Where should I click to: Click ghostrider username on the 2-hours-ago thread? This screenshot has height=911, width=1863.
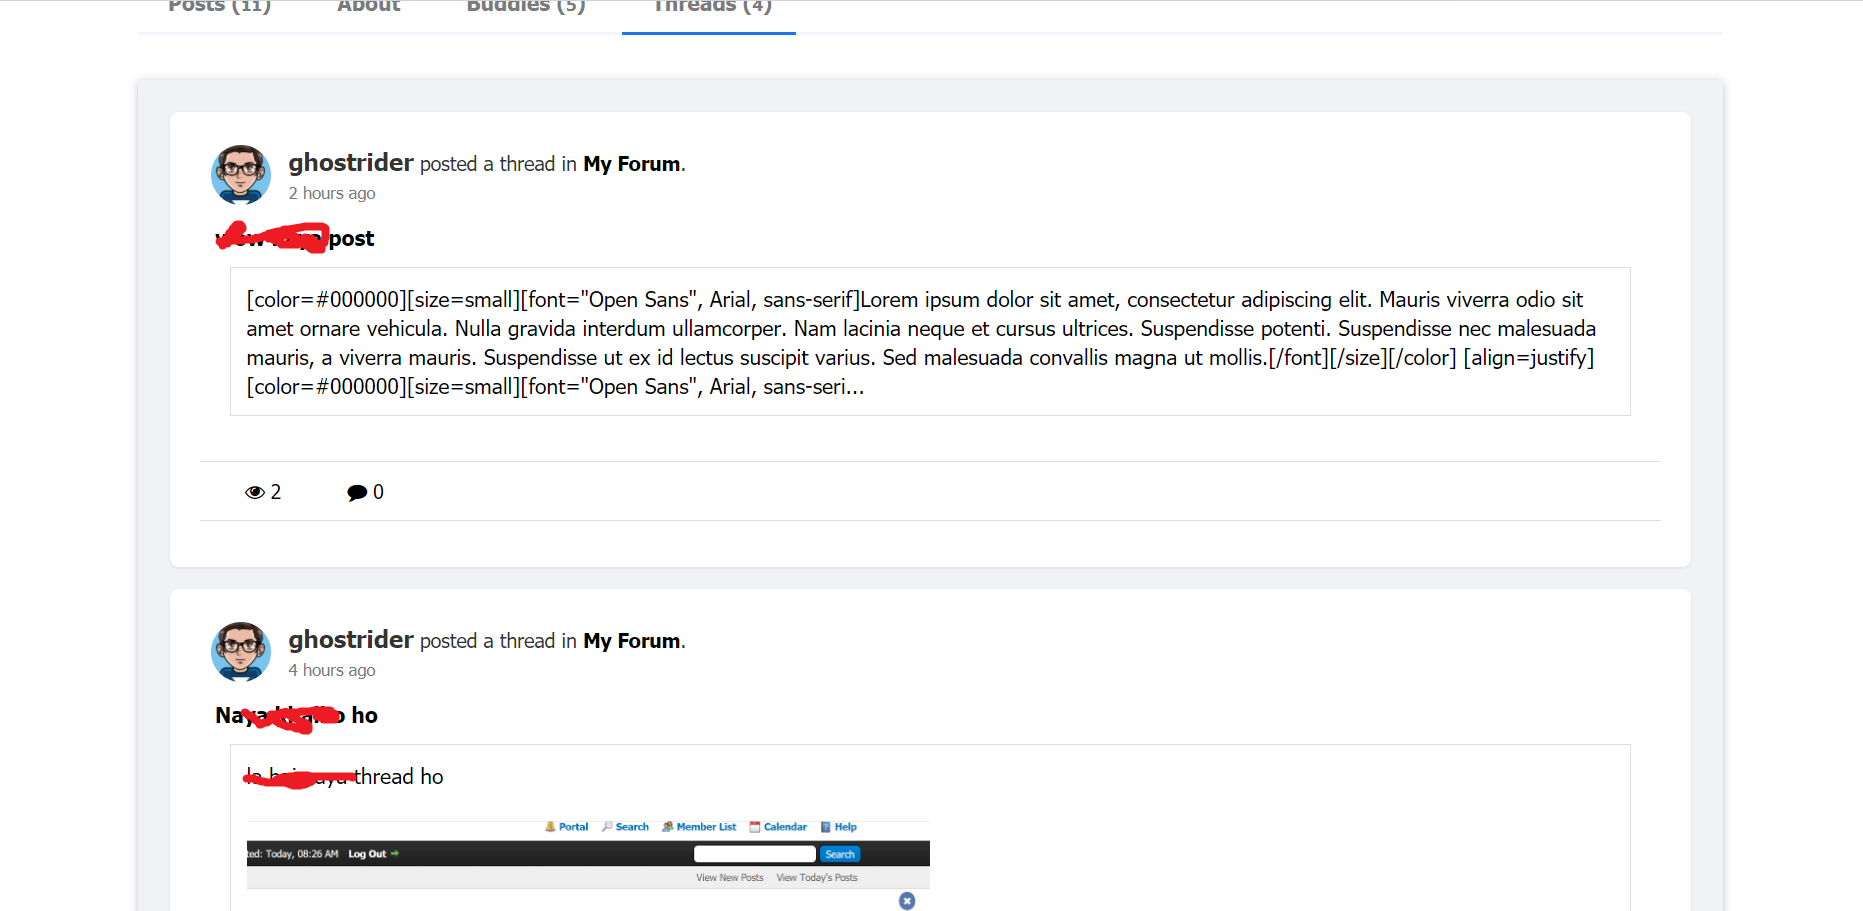pos(351,163)
